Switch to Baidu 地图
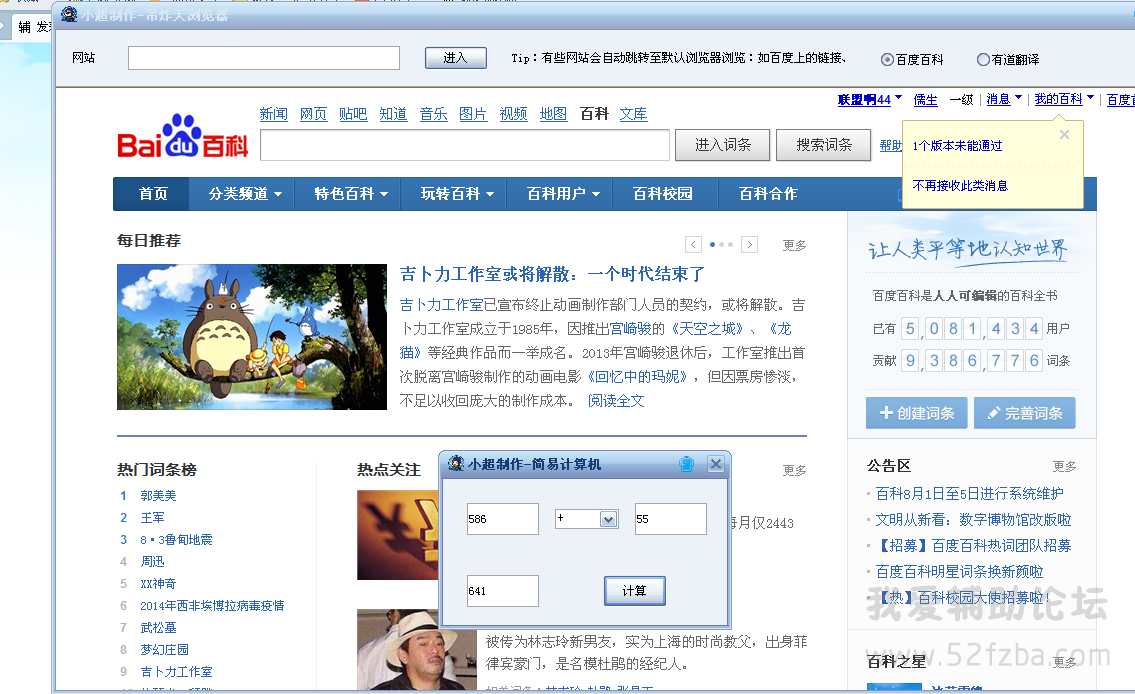This screenshot has height=694, width=1135. tap(553, 114)
